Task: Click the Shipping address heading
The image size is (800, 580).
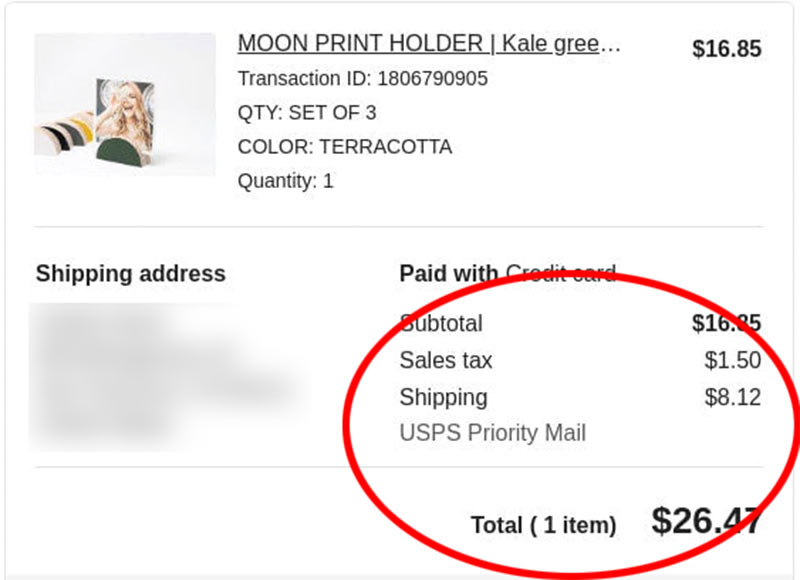Action: coord(130,274)
